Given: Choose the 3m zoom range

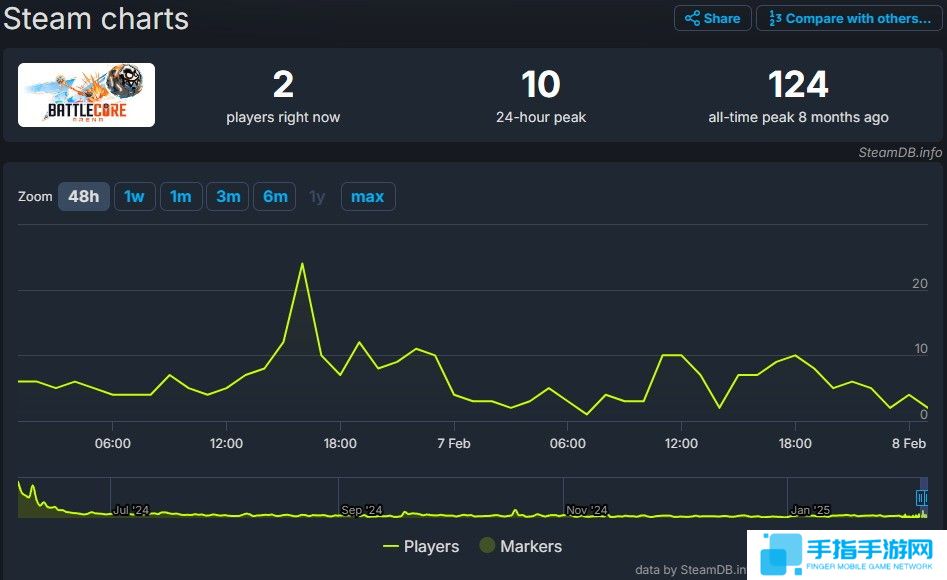Looking at the screenshot, I should coord(228,196).
